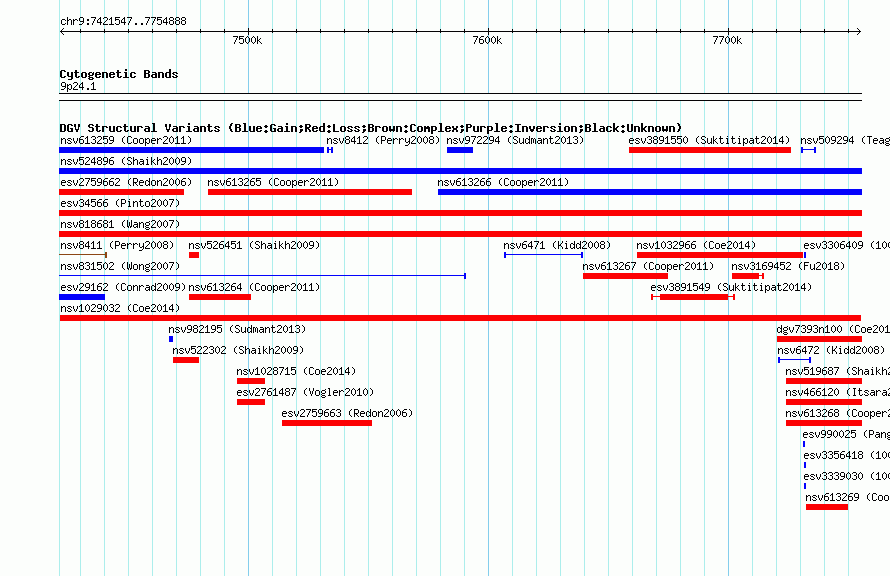This screenshot has height=576, width=890.
Task: Click the 7500k ruler mark
Action: click(247, 40)
